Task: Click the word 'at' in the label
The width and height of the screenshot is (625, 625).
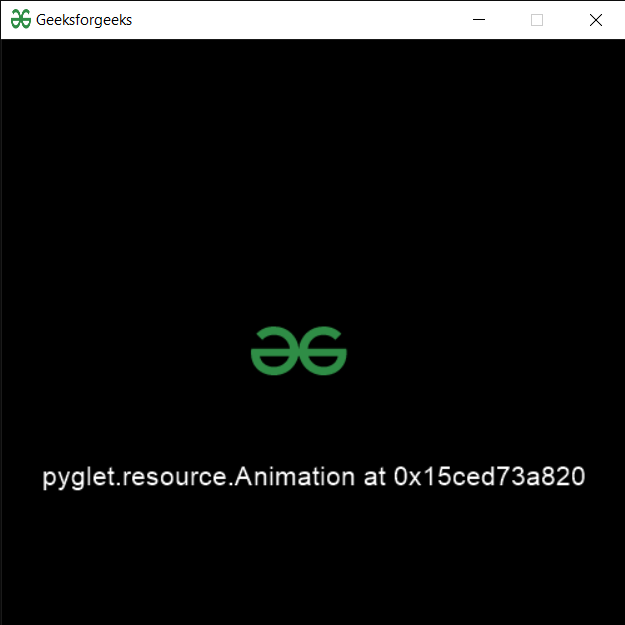Action: click(374, 477)
